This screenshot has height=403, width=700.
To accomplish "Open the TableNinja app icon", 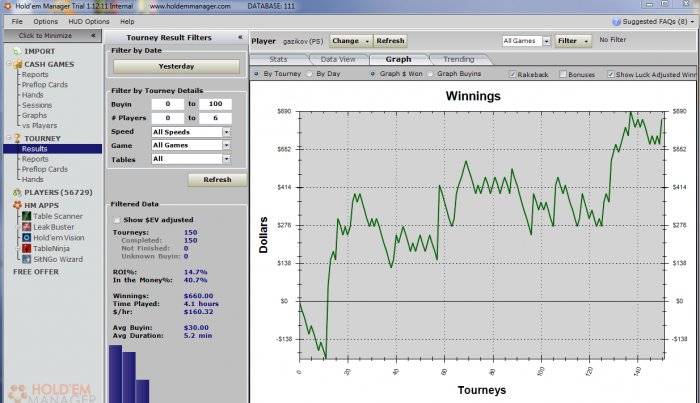I will click(x=27, y=249).
